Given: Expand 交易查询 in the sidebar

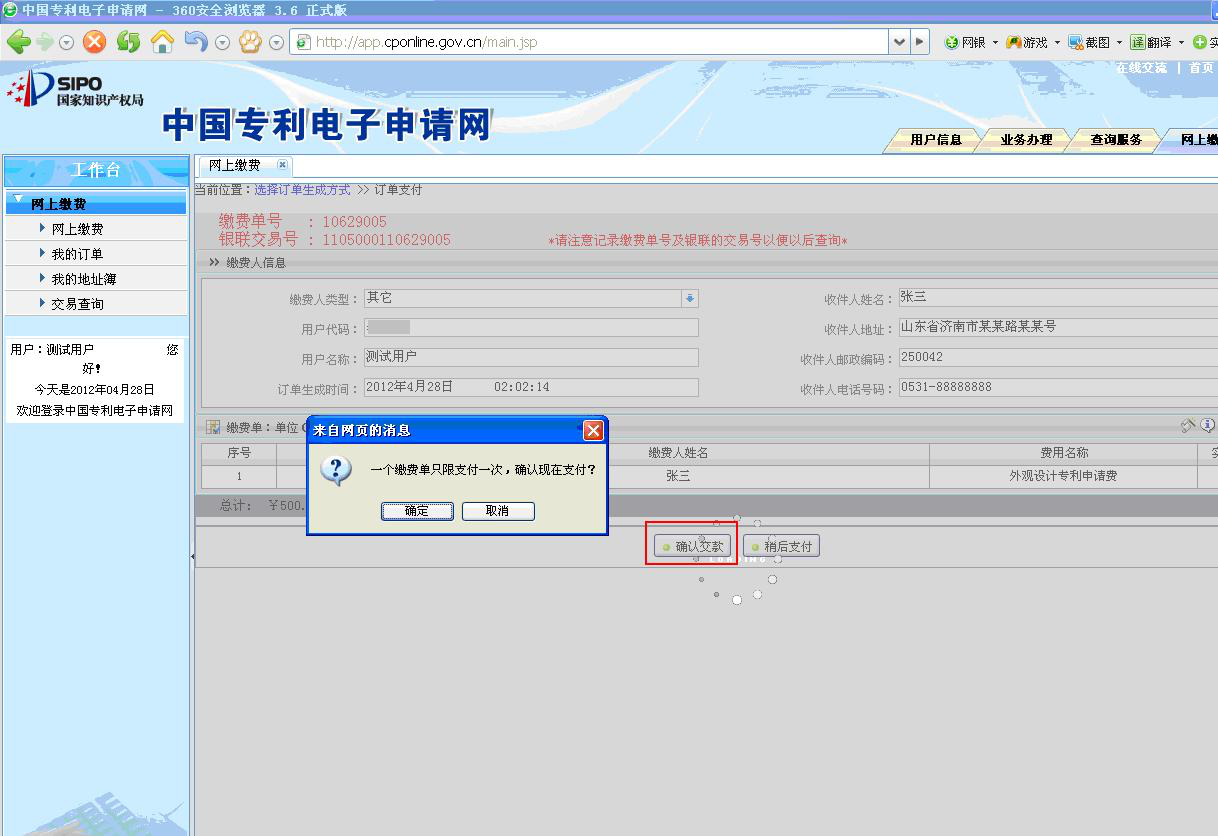Looking at the screenshot, I should pyautogui.click(x=77, y=304).
